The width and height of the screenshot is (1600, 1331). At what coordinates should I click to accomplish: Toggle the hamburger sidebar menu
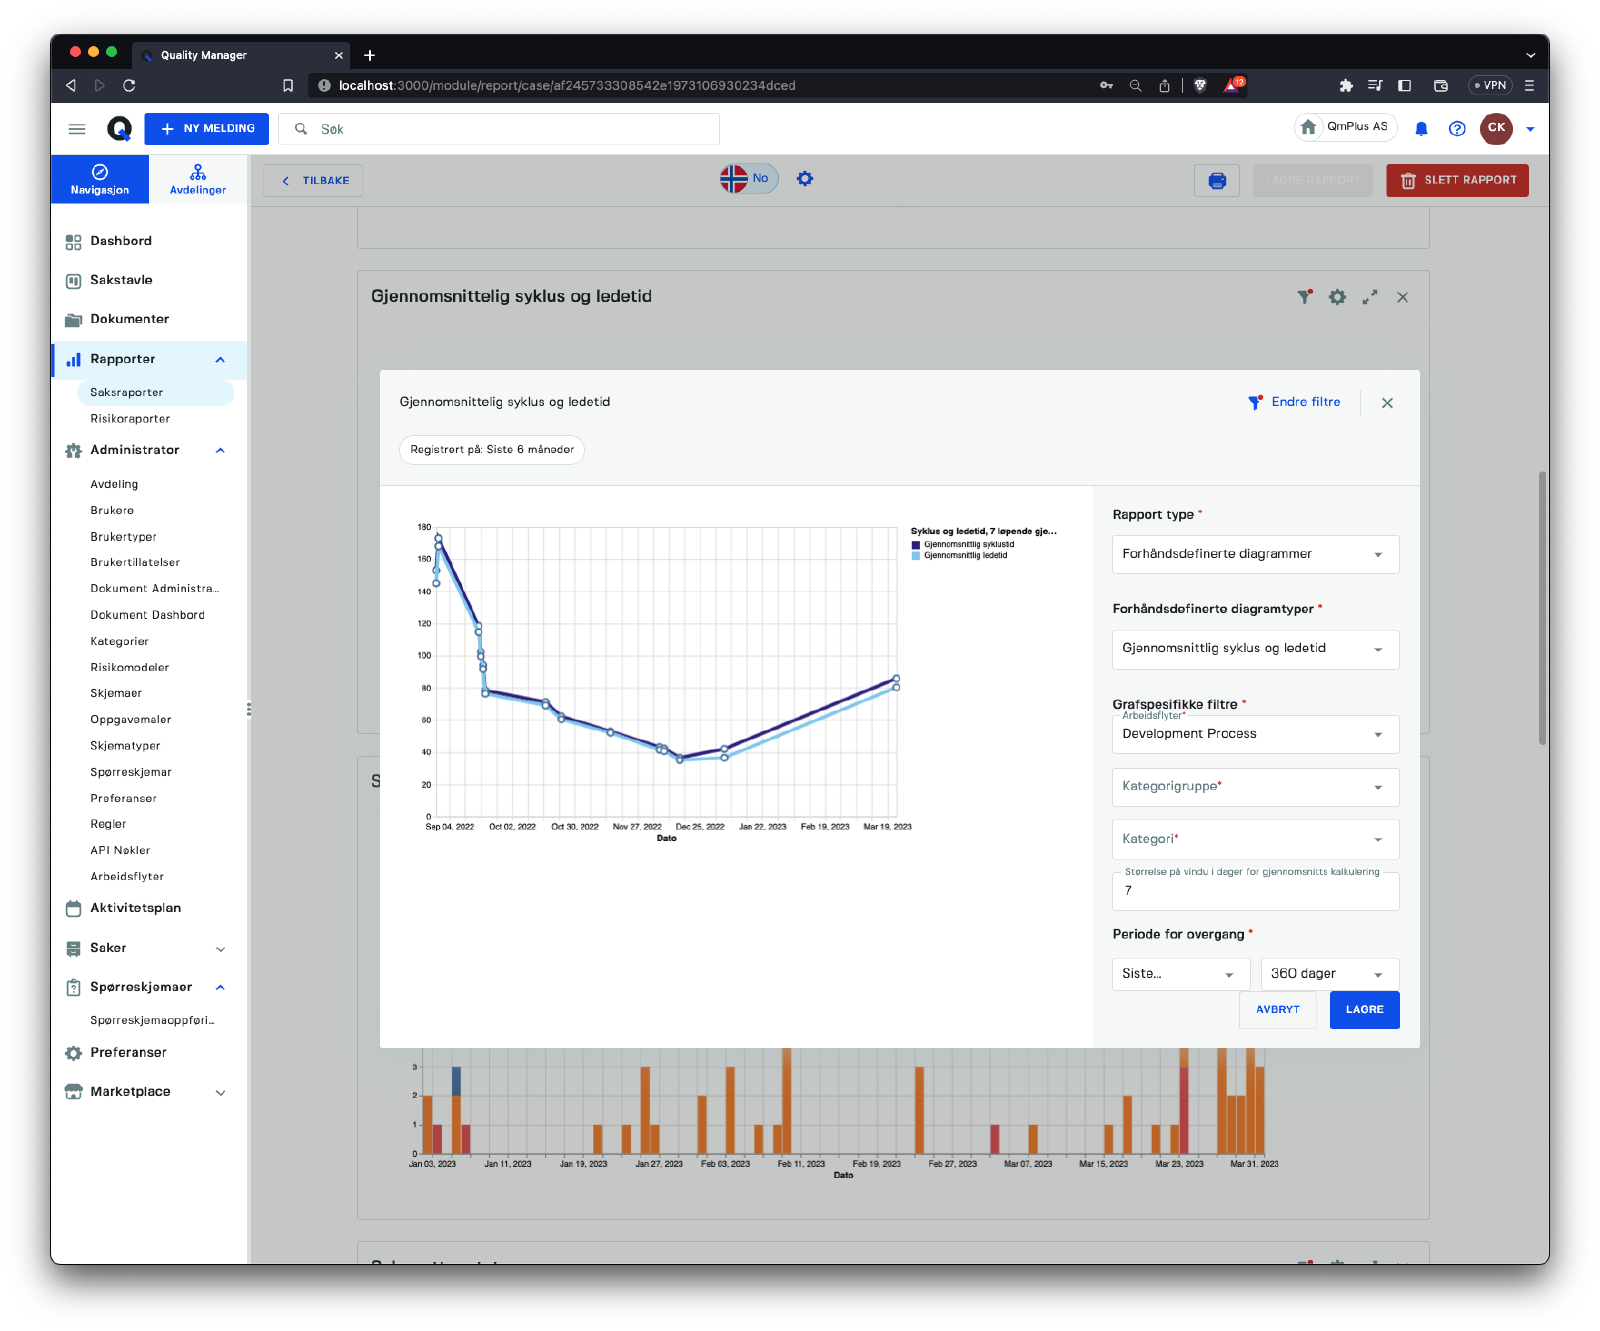click(77, 129)
